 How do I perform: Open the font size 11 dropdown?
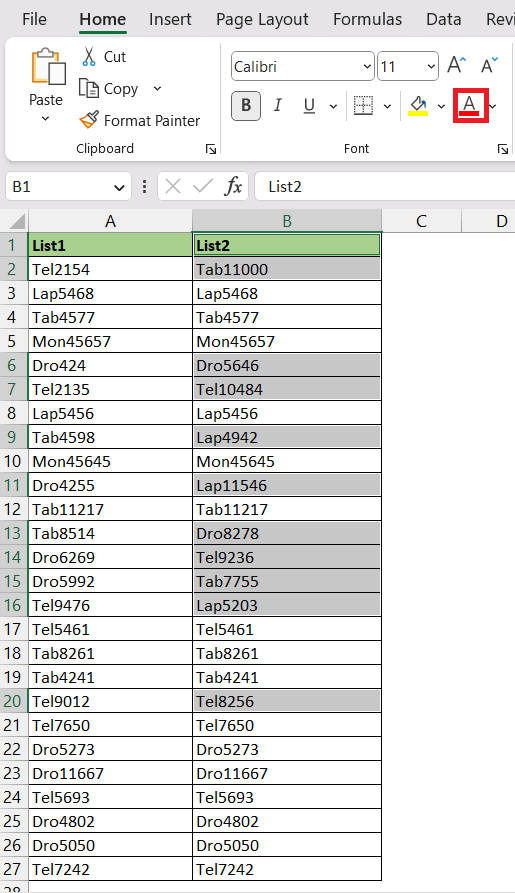coord(431,67)
